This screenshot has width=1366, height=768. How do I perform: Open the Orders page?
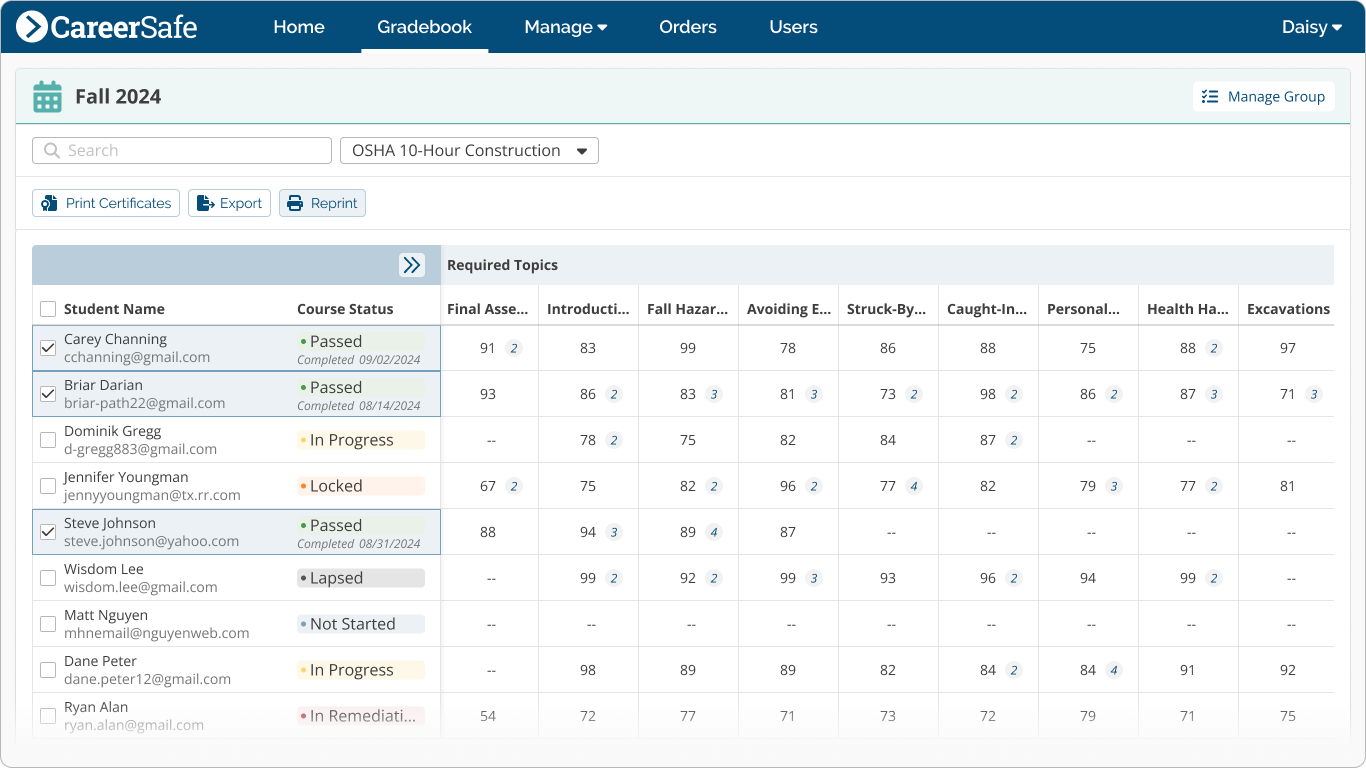[x=687, y=27]
